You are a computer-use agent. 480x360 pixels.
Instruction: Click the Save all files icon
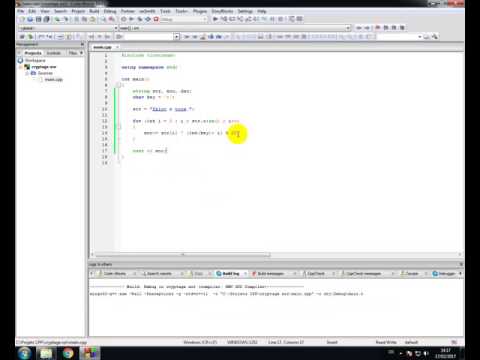pyautogui.click(x=47, y=19)
